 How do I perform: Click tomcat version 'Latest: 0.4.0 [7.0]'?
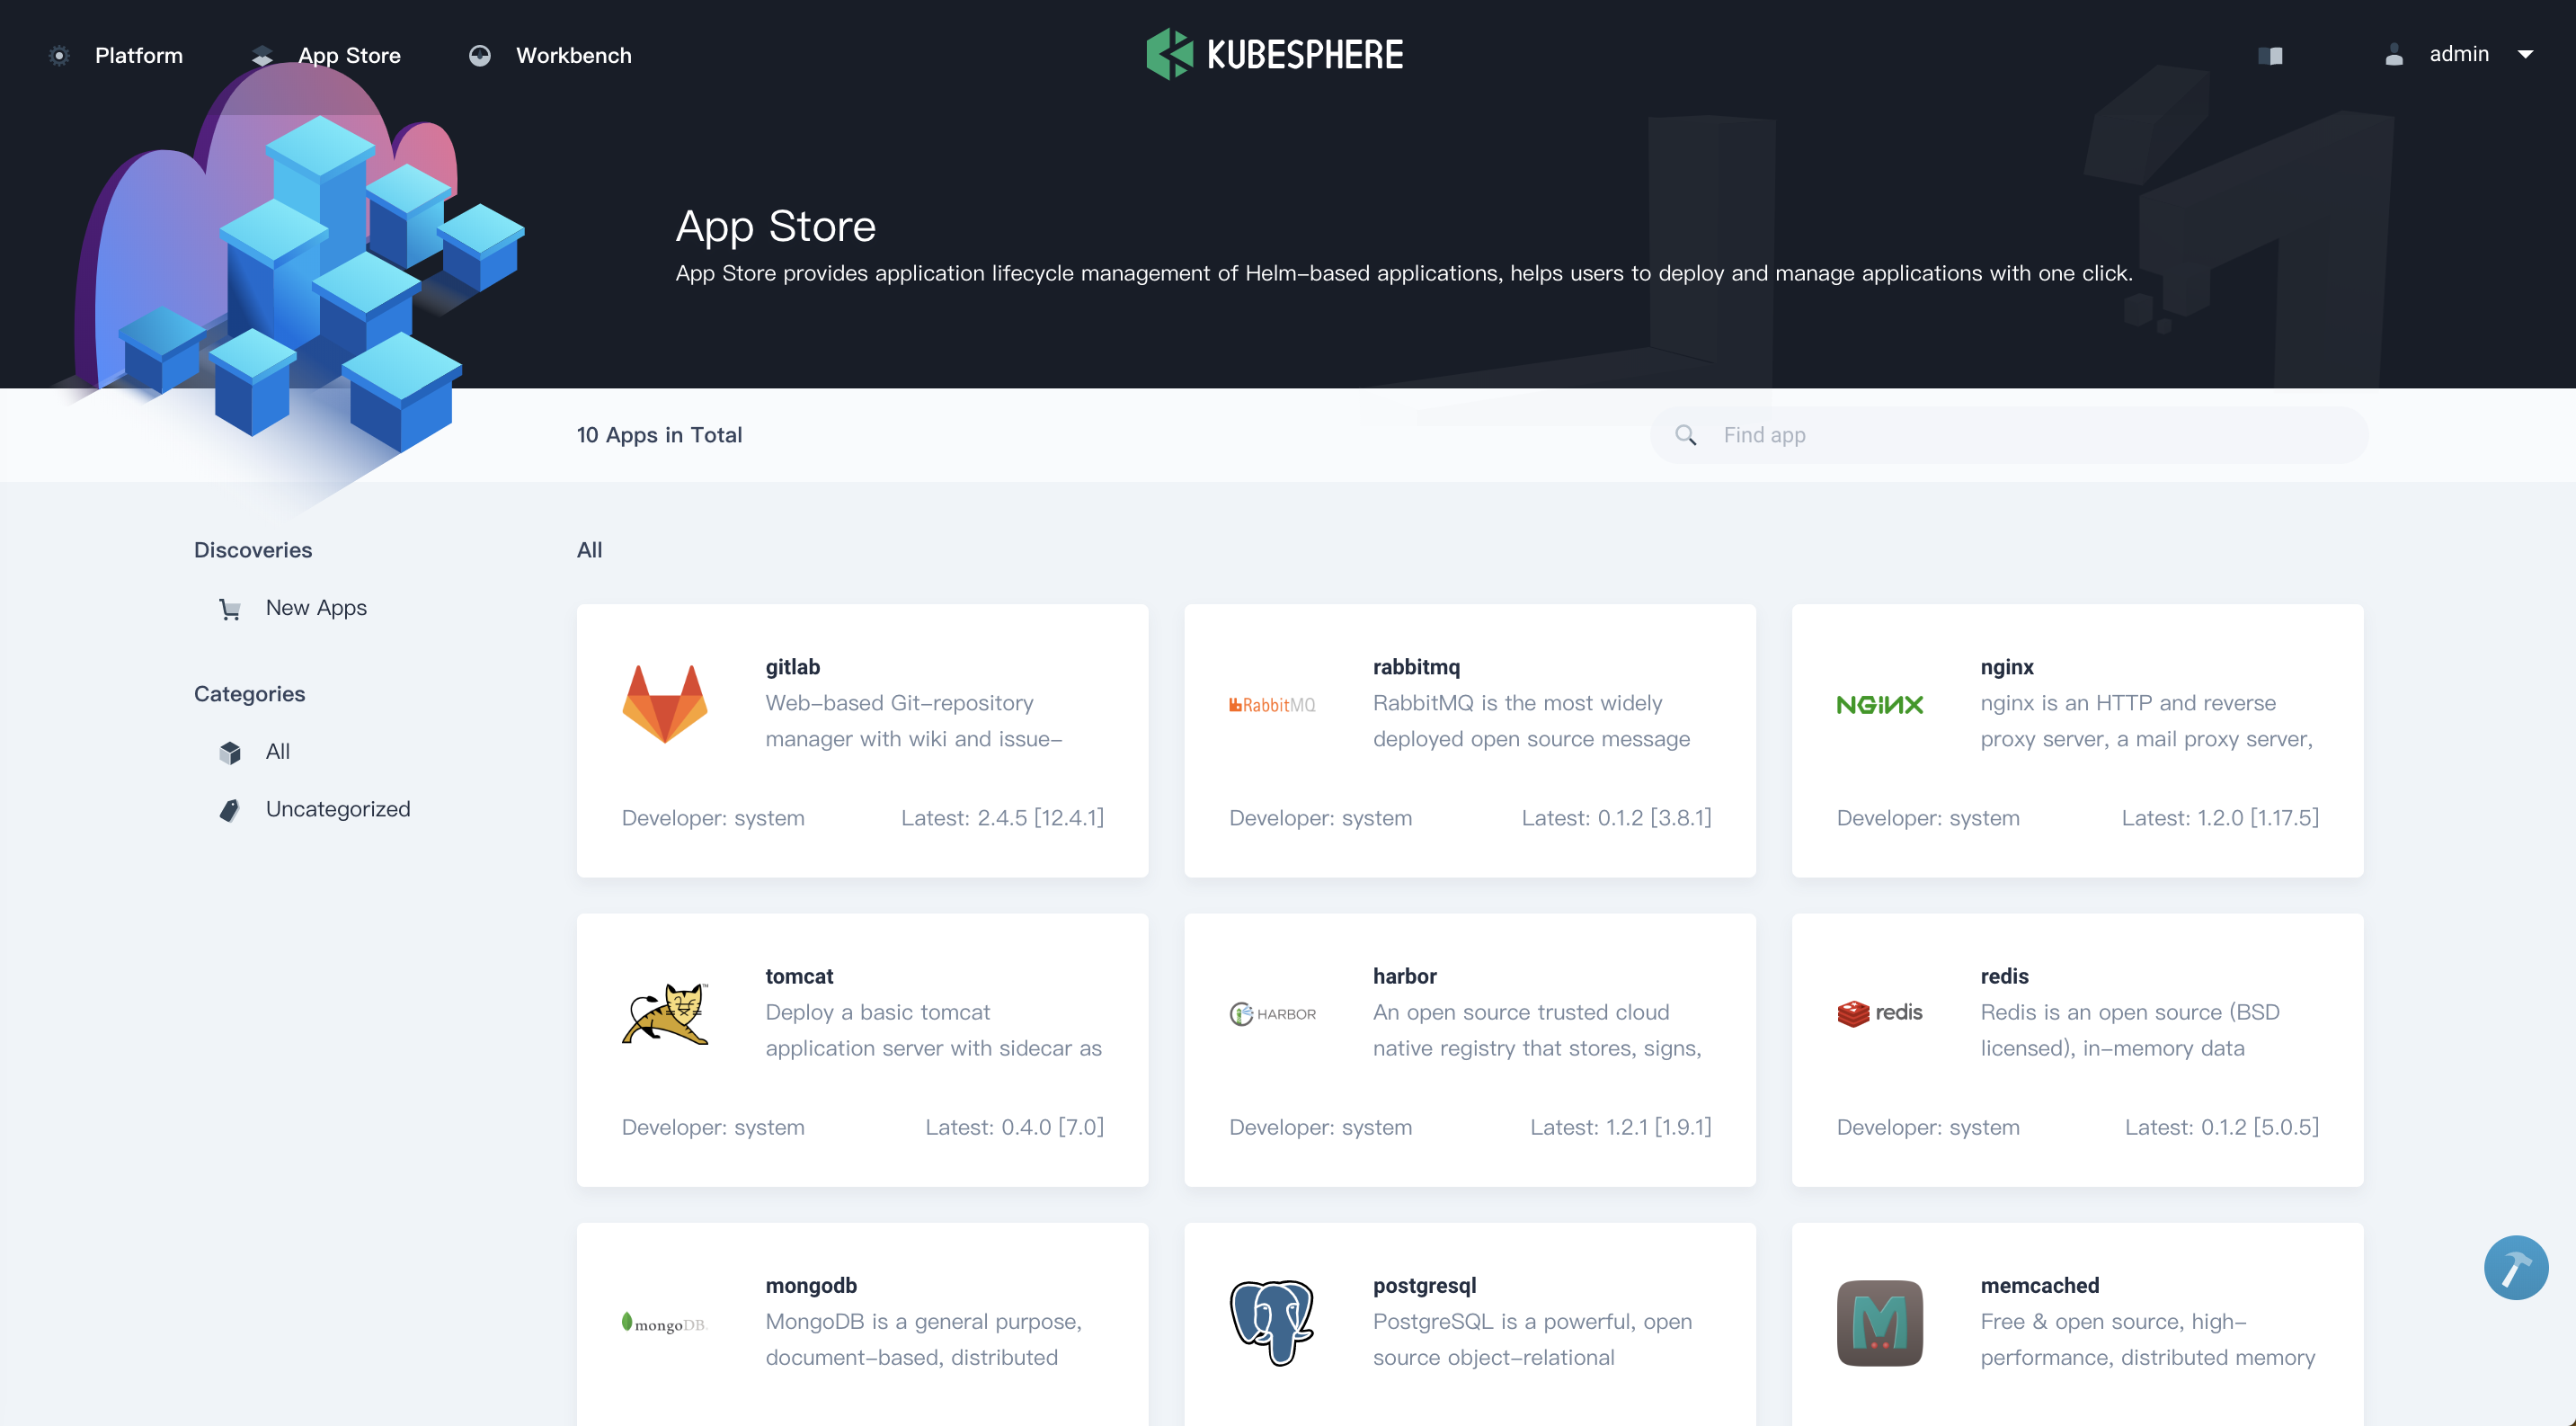coord(1014,1127)
